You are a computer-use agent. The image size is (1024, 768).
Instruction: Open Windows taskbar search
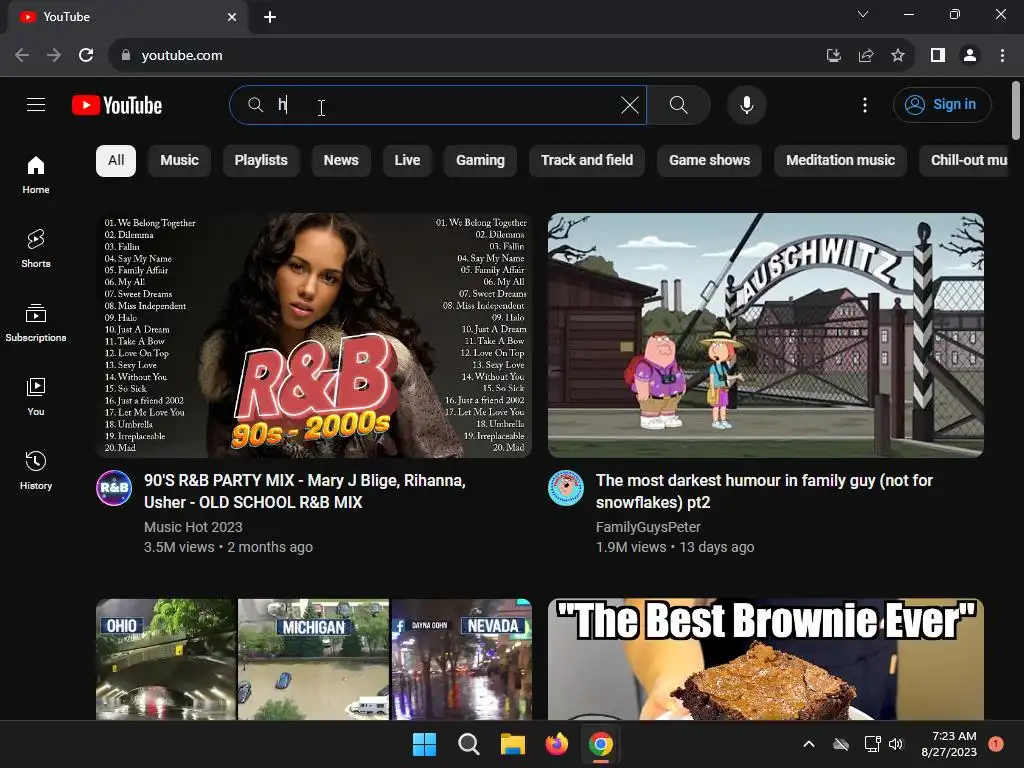click(468, 744)
